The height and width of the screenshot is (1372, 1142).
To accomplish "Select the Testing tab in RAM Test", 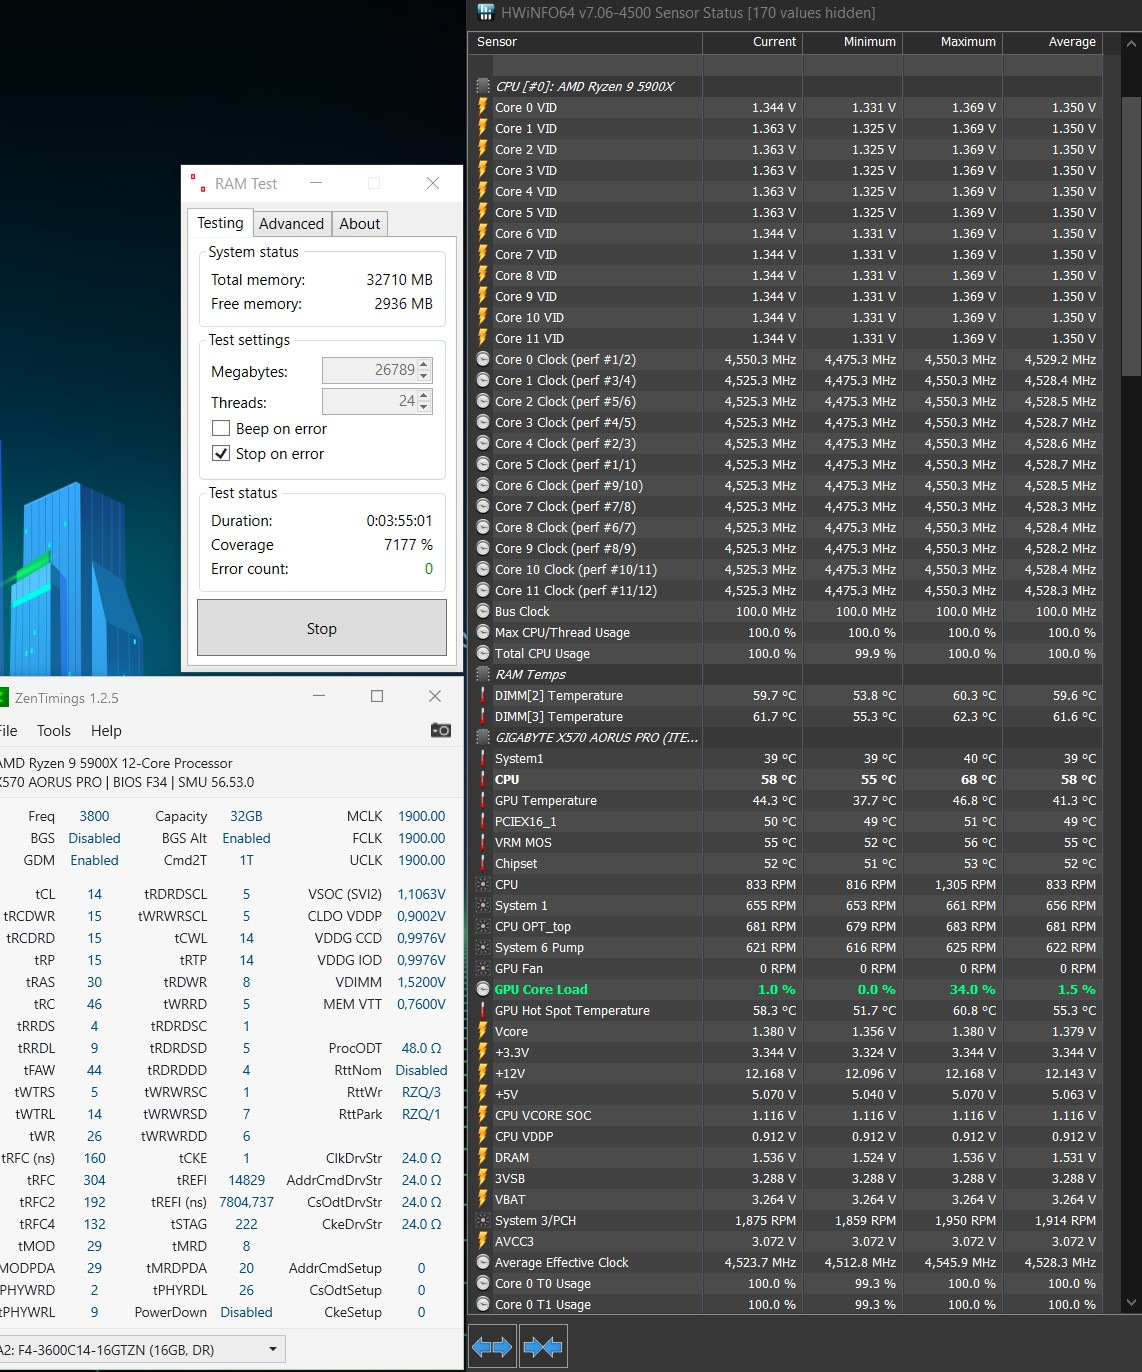I will pyautogui.click(x=220, y=222).
